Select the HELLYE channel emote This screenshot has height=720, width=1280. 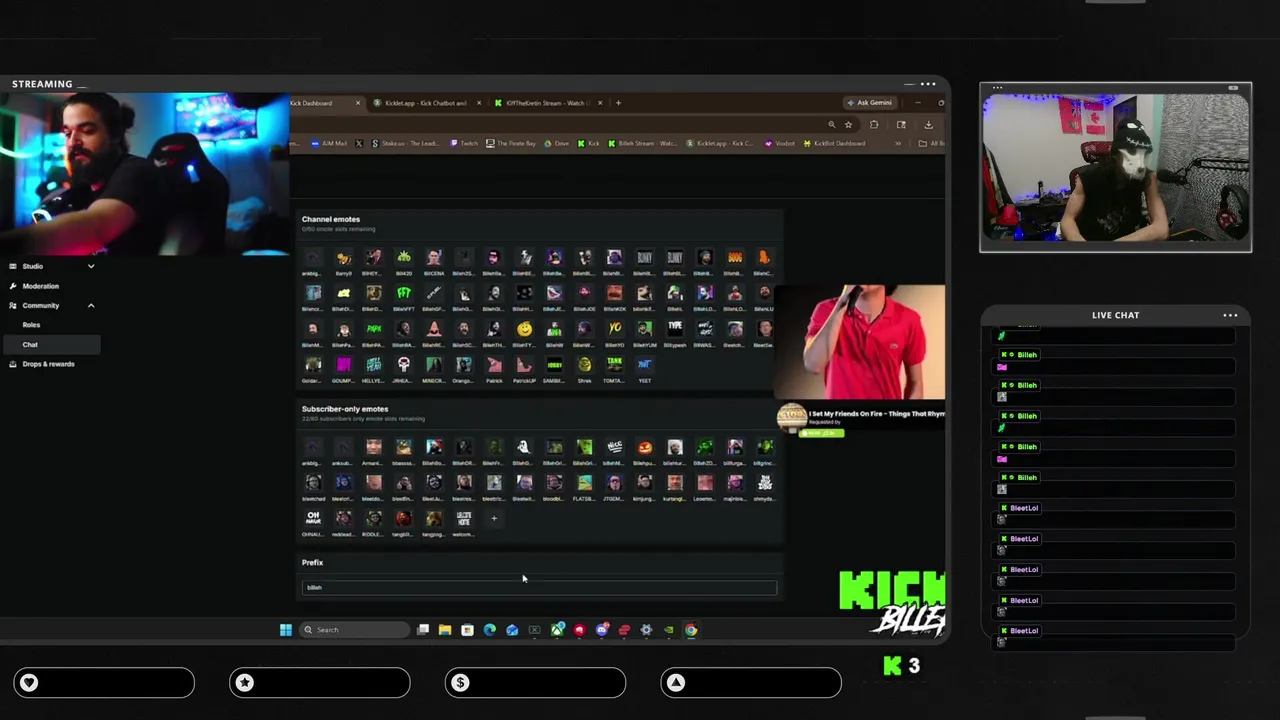[373, 366]
